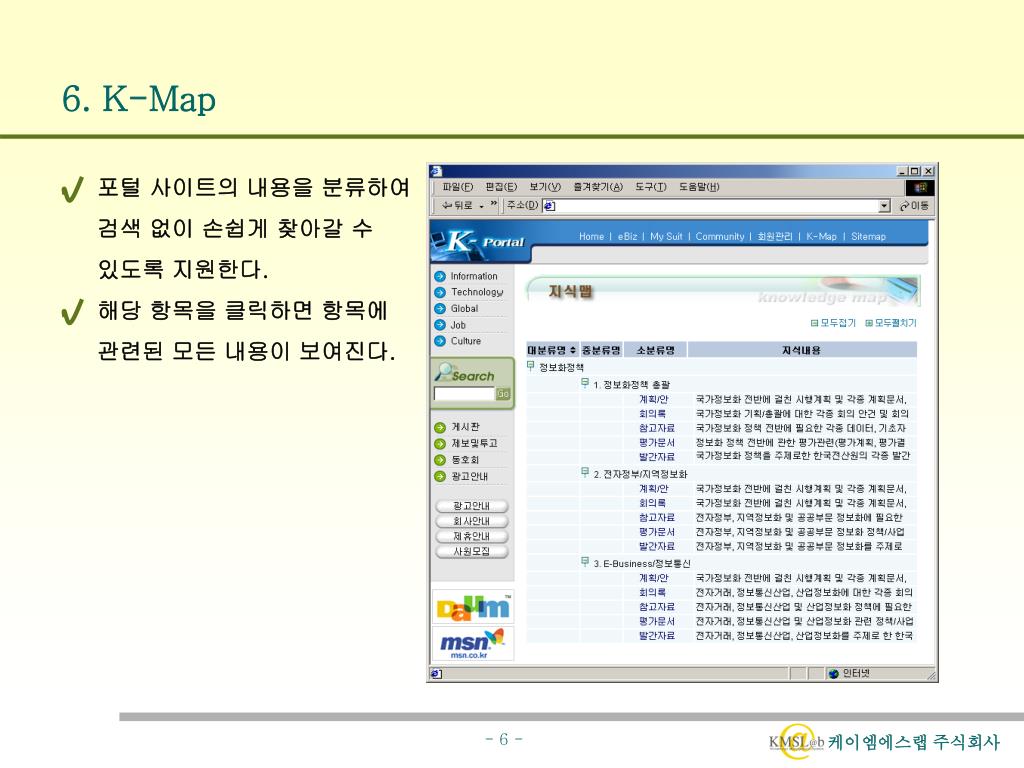Viewport: 1024px width, 768px height.
Task: Collapse the 정보화정책 tree node
Action: coord(531,366)
